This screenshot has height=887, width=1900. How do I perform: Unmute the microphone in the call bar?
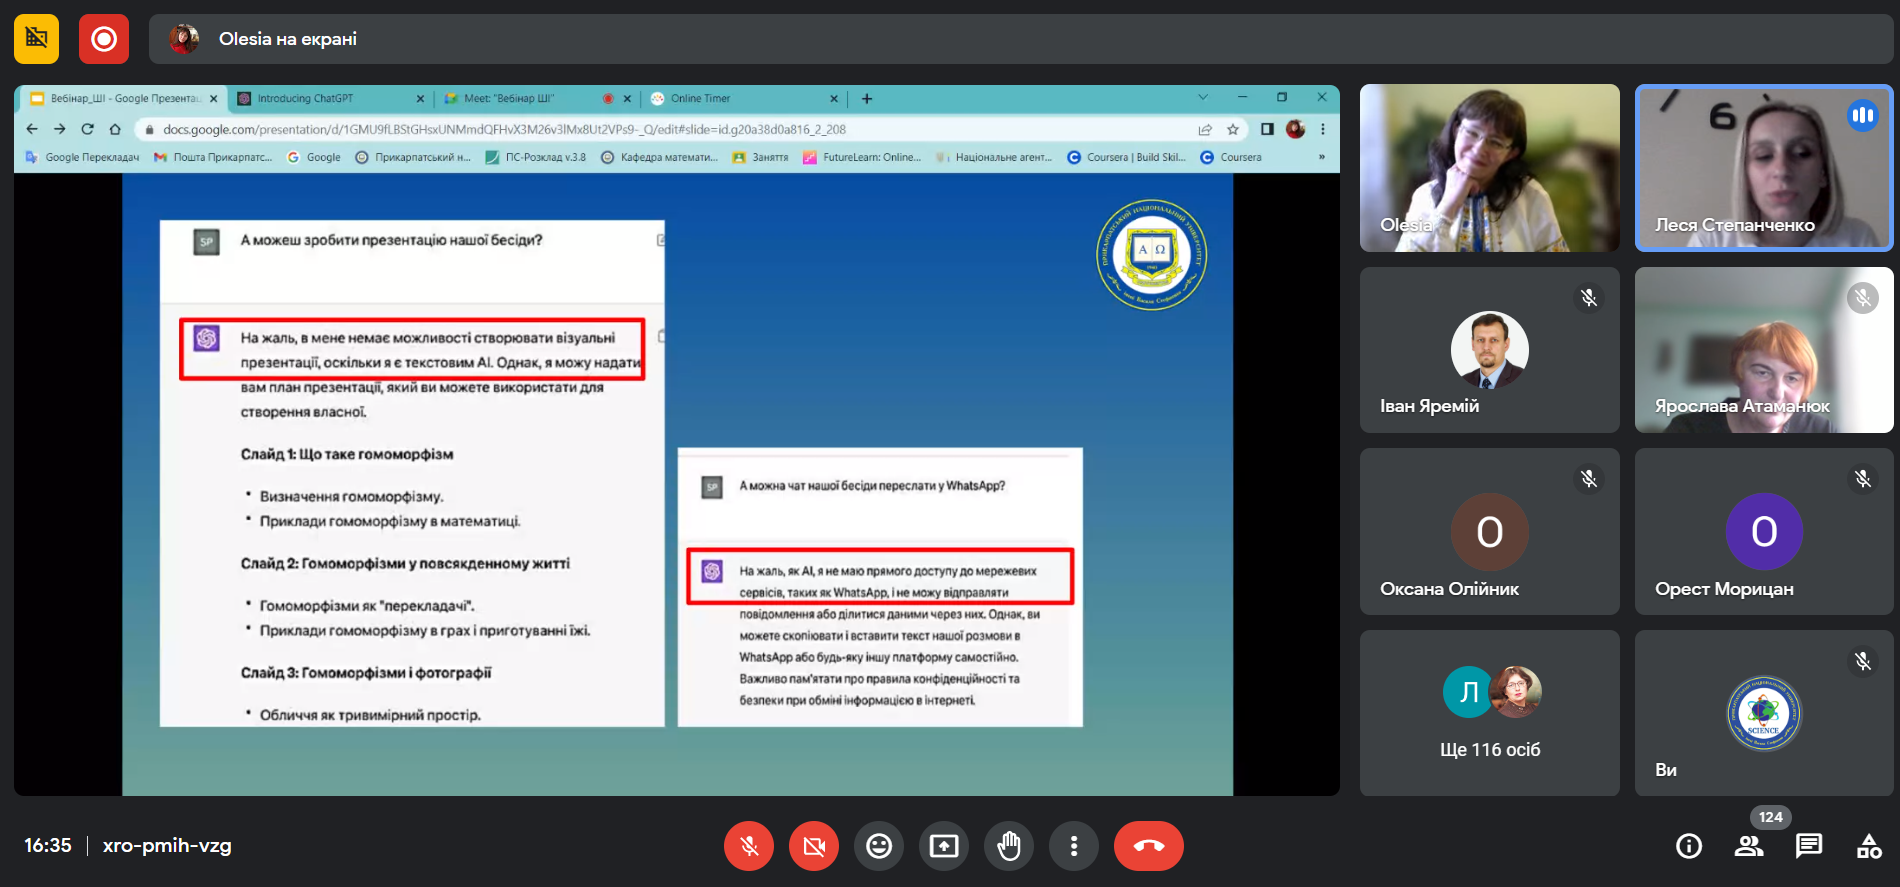748,846
